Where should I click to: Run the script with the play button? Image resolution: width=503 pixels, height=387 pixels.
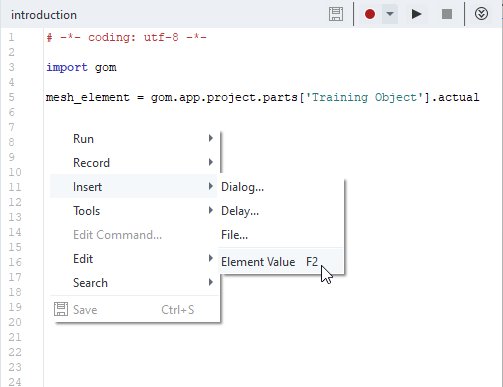(416, 14)
